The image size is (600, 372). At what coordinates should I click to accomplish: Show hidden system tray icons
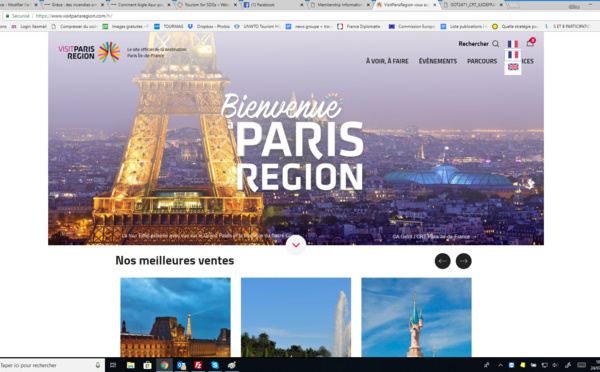point(500,365)
